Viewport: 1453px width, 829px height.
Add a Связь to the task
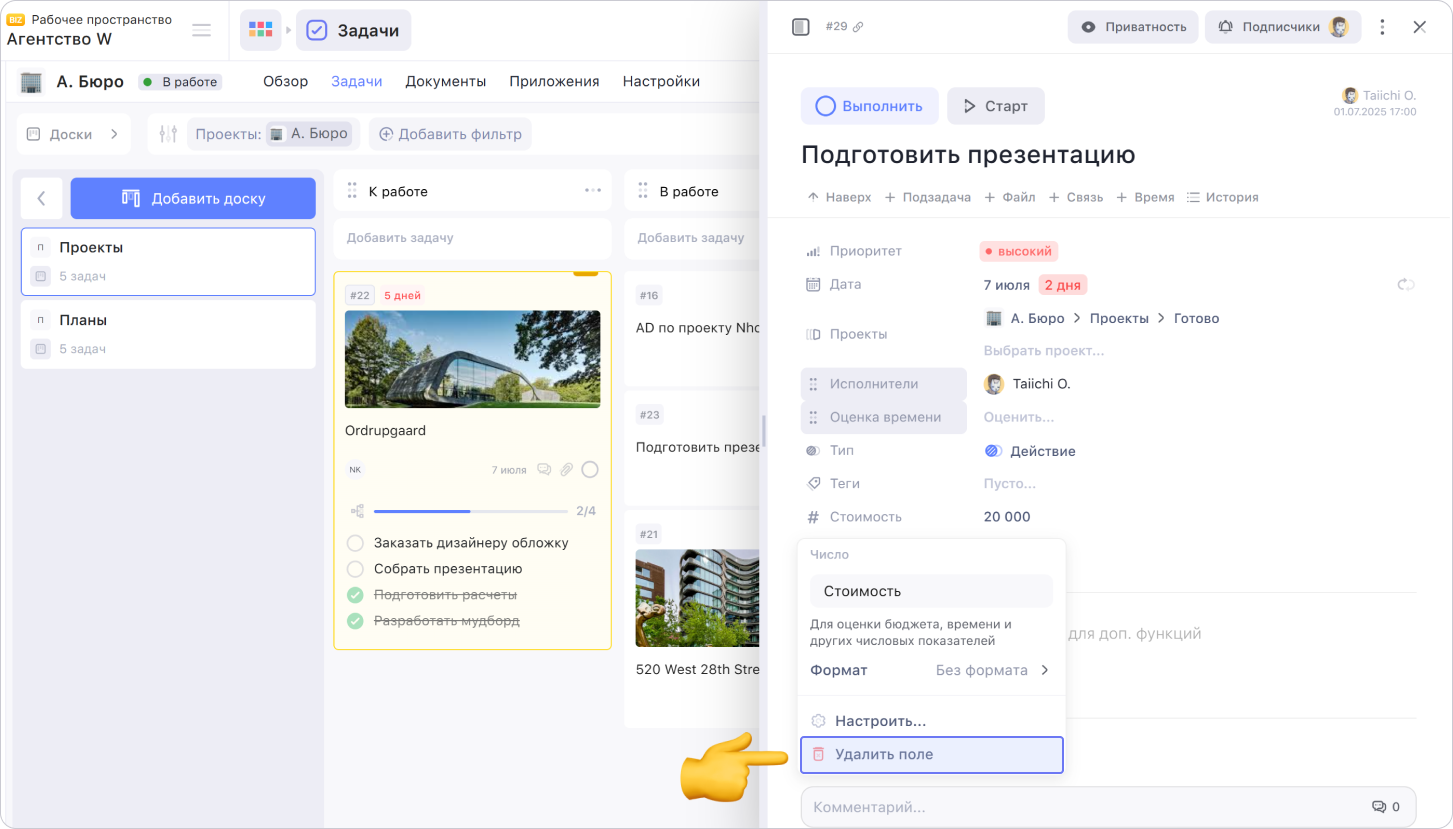pos(1076,197)
